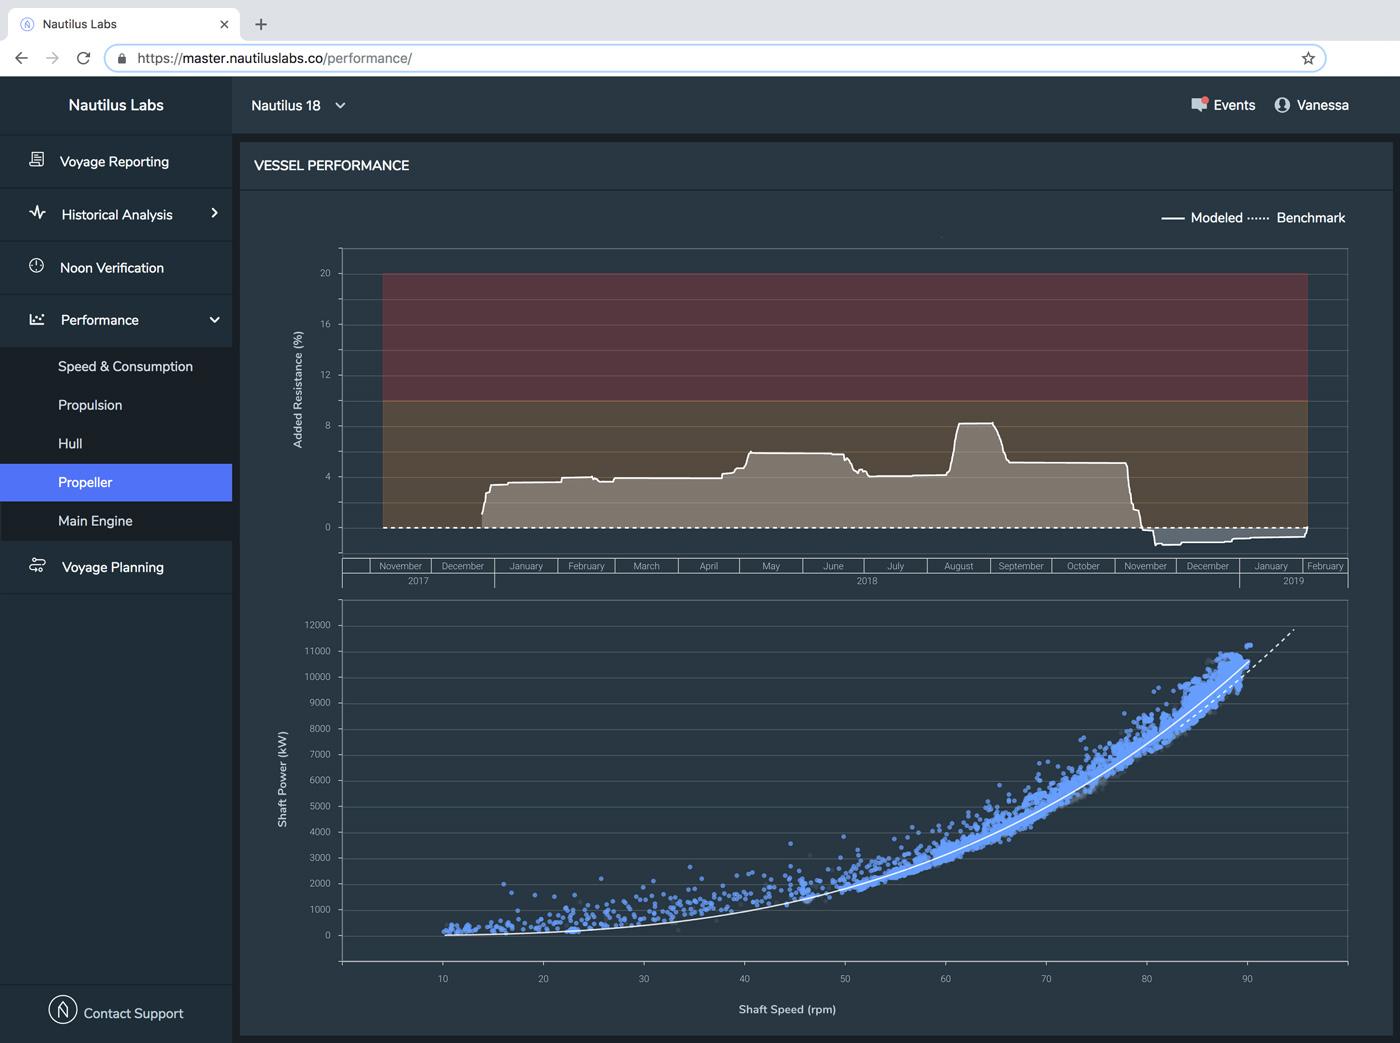Click February 2018 on timeline axis
Screen dimensions: 1400x1043
click(586, 566)
